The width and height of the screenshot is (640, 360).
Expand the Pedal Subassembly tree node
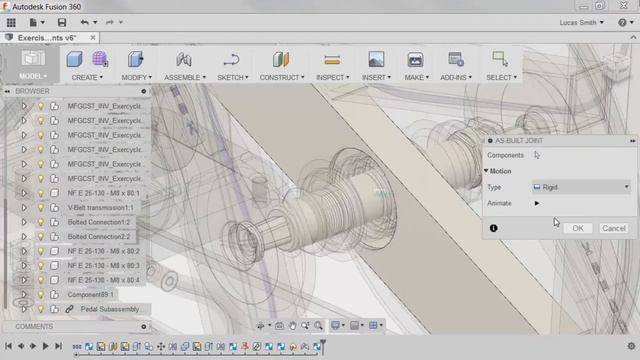click(x=24, y=309)
